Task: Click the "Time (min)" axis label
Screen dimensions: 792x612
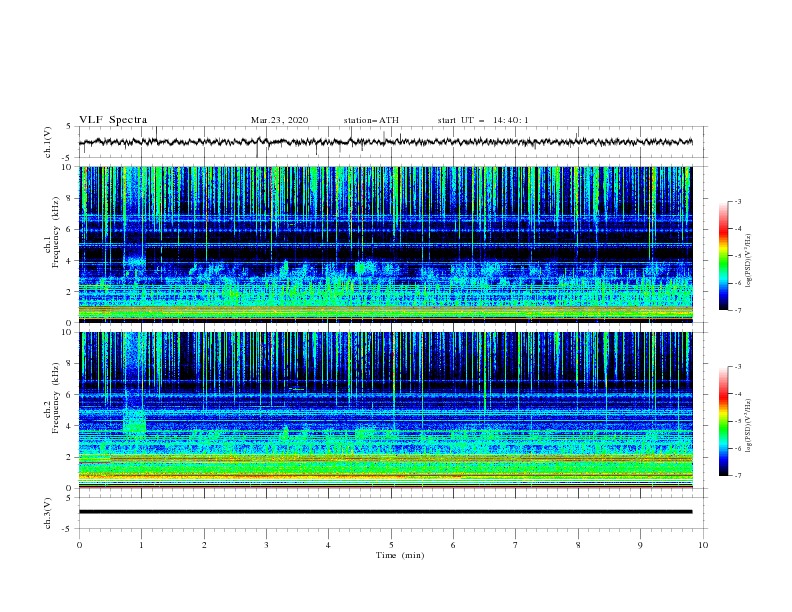Action: coord(400,555)
